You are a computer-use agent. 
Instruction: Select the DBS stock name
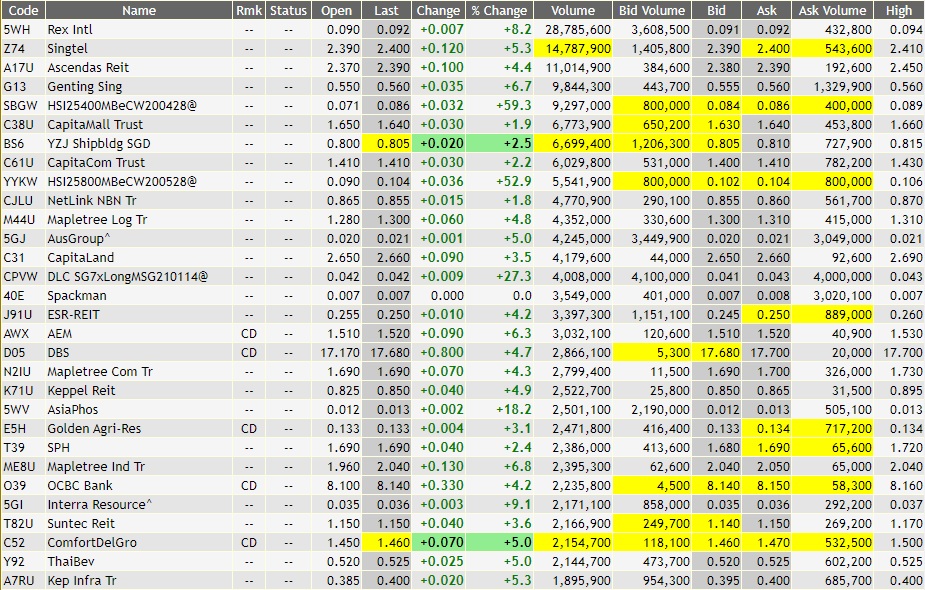tap(58, 352)
